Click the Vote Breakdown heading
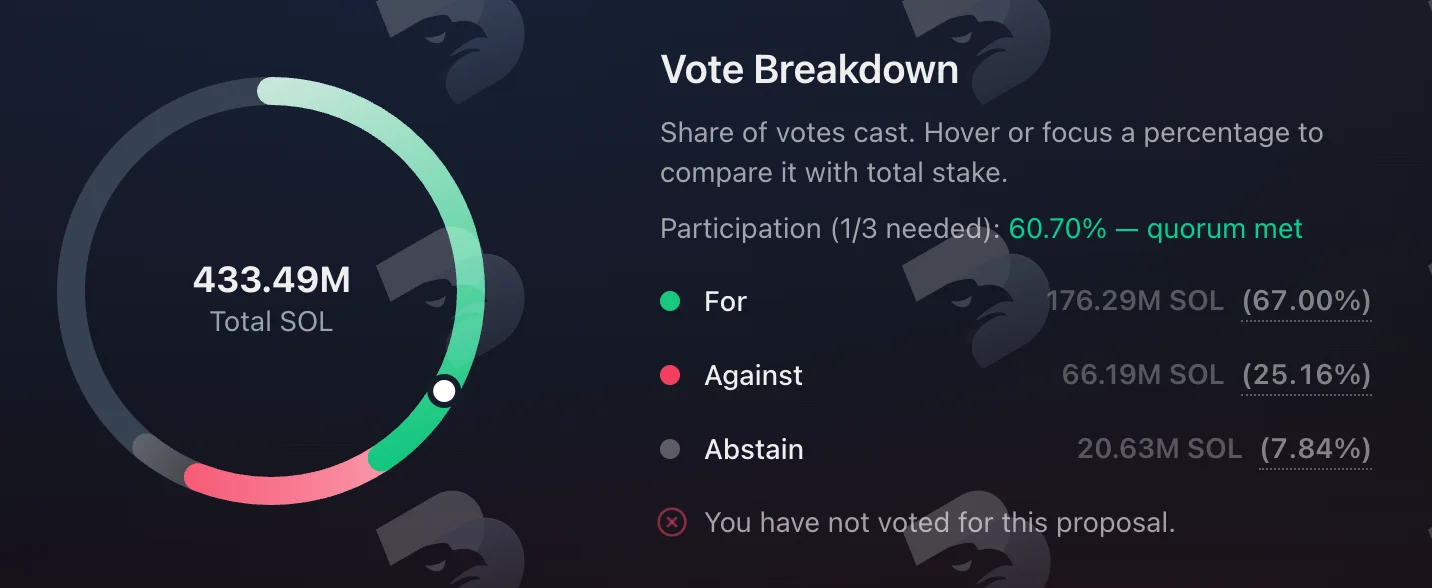1432x588 pixels. (x=810, y=70)
